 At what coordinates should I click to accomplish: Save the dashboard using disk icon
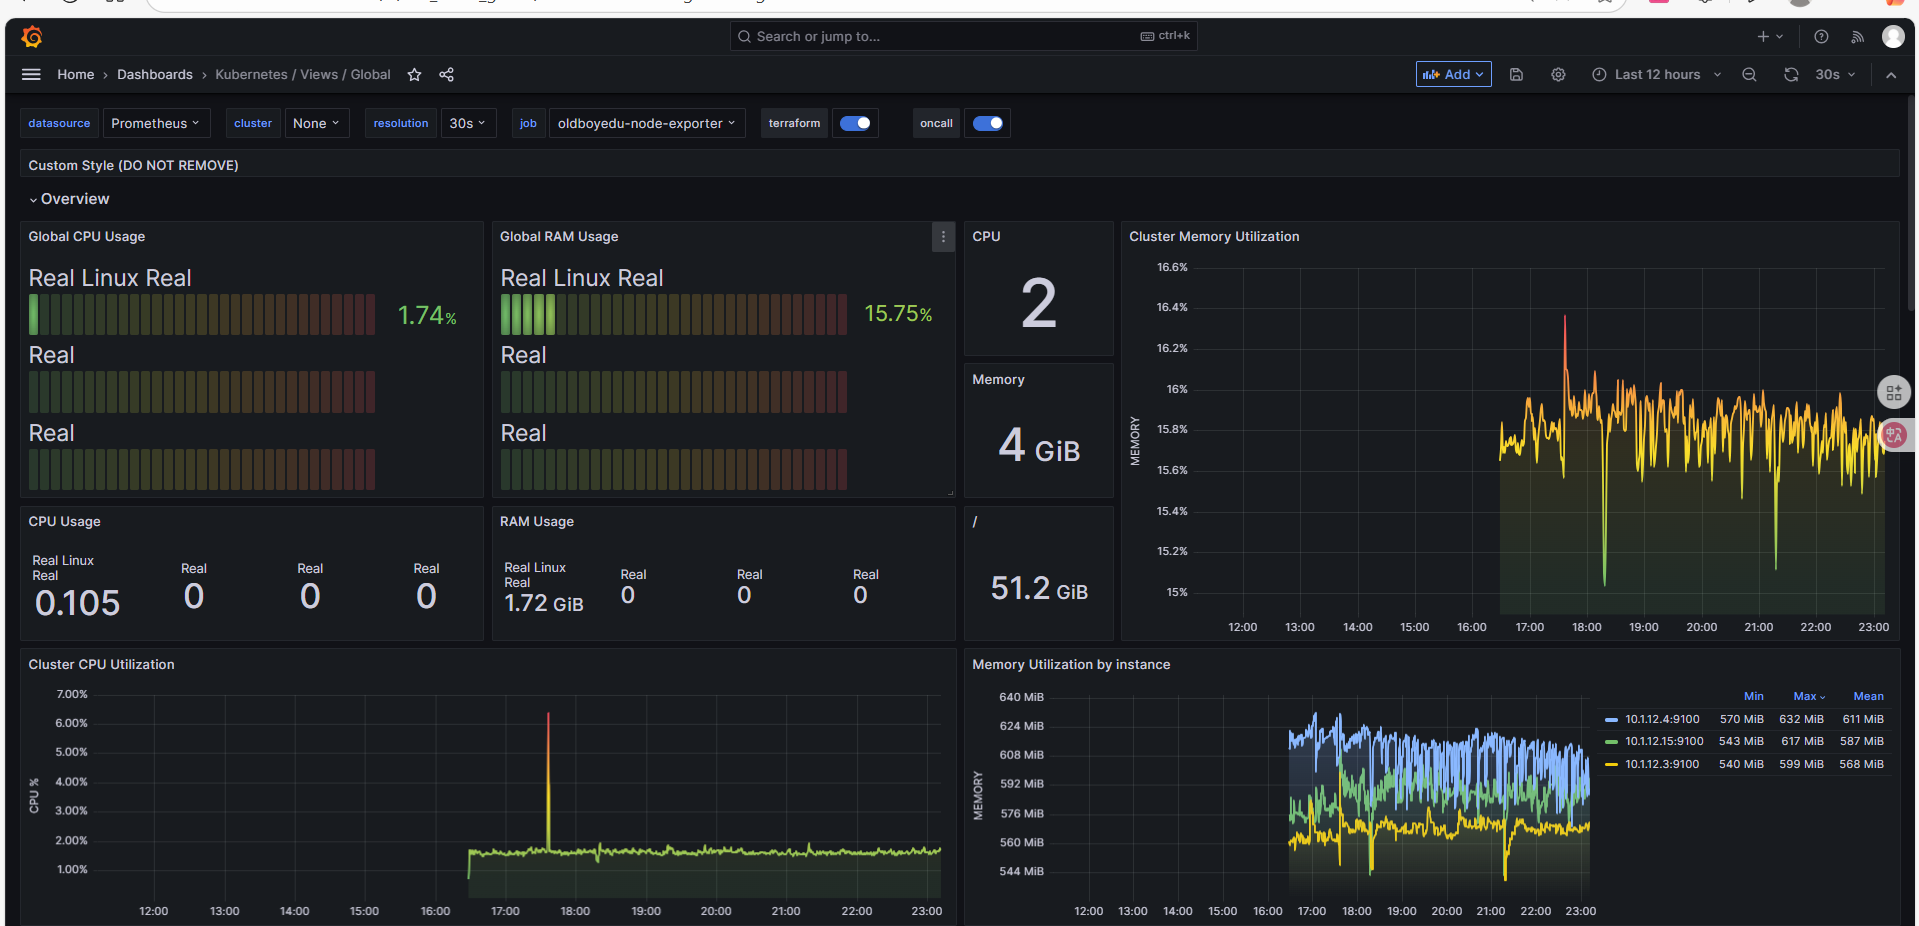pyautogui.click(x=1516, y=75)
